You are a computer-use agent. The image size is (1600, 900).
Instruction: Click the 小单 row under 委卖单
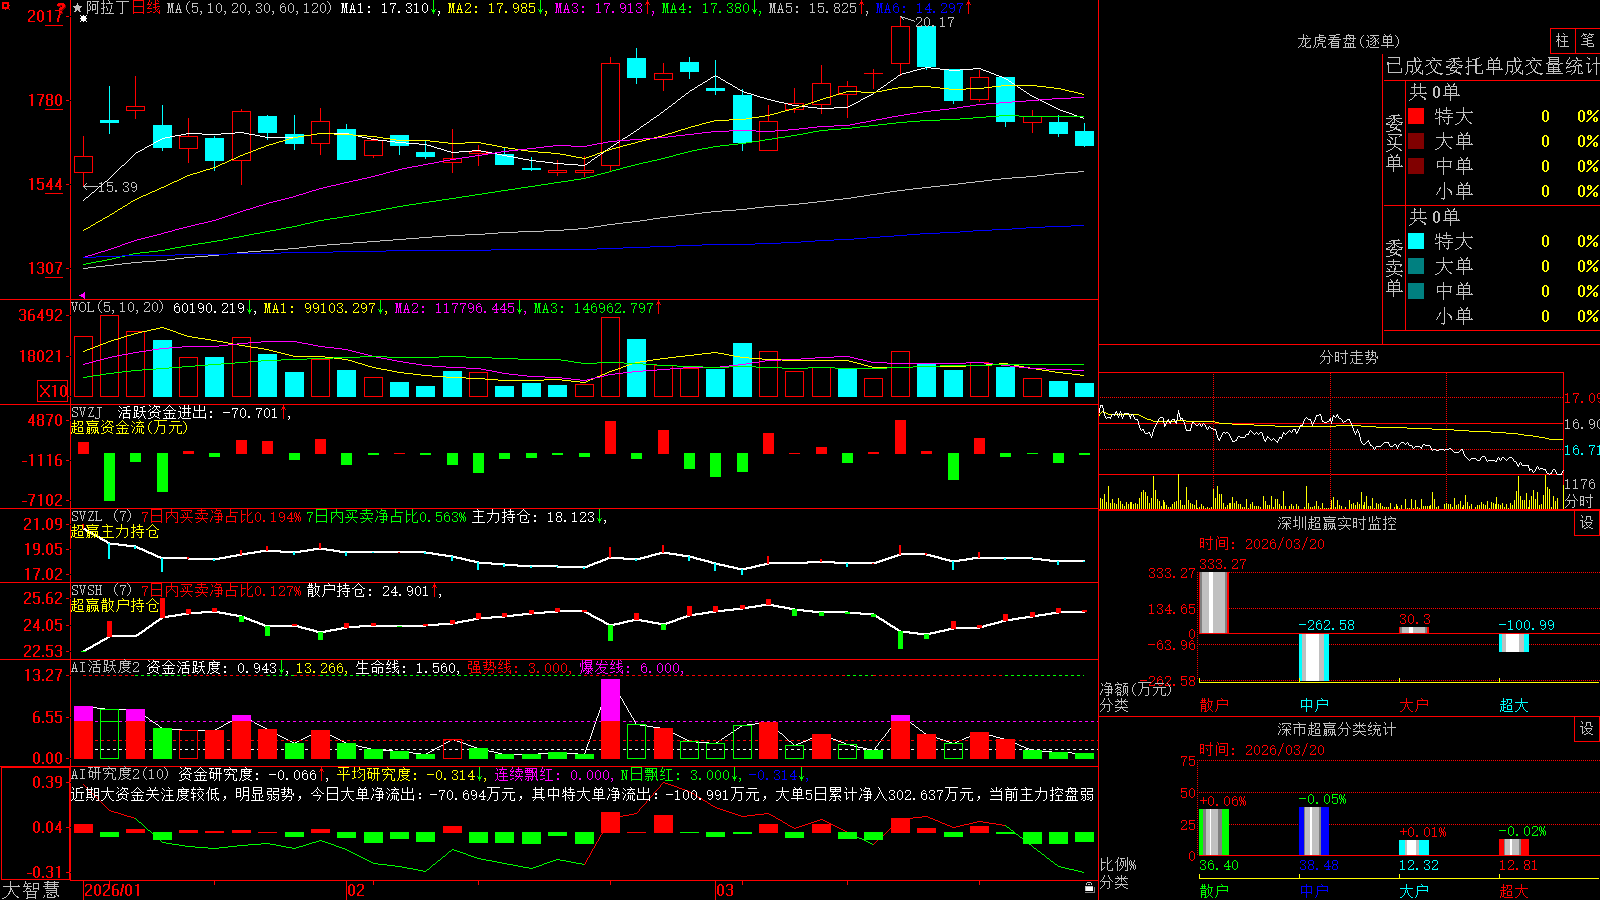[1503, 316]
